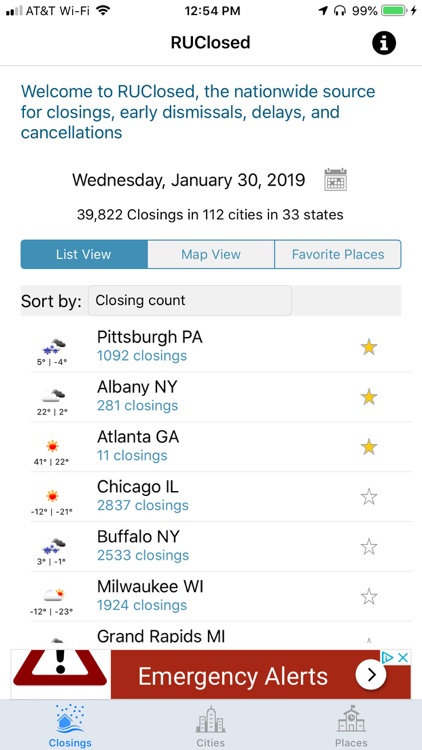Tap the Milwaukee partly cloudy weather icon
Screen dimensions: 422x750
53,595
